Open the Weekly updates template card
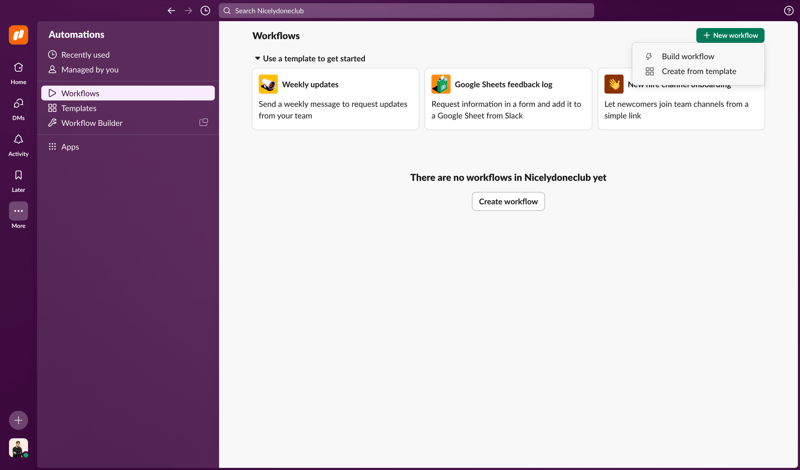Screen dimensions: 800x470 coord(335,99)
